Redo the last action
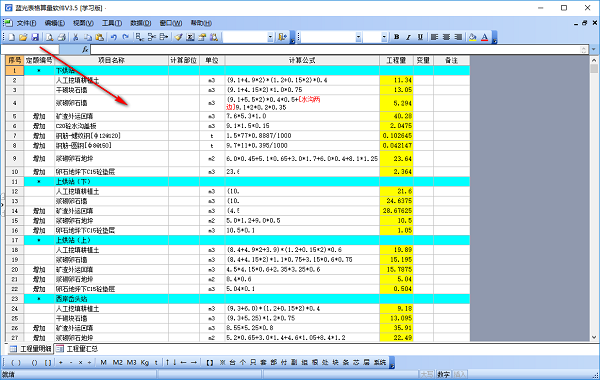This screenshot has width=600, height=380. 126,37
